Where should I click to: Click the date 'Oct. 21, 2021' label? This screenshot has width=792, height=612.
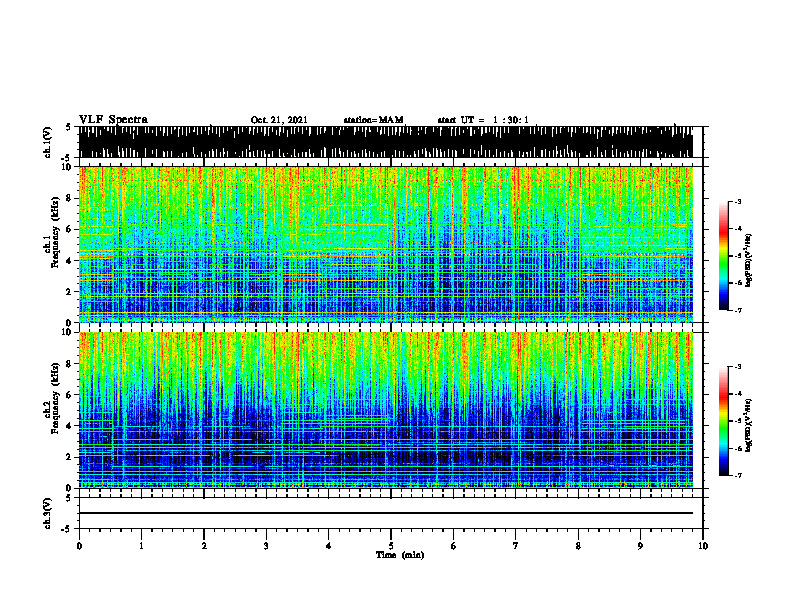[x=279, y=120]
